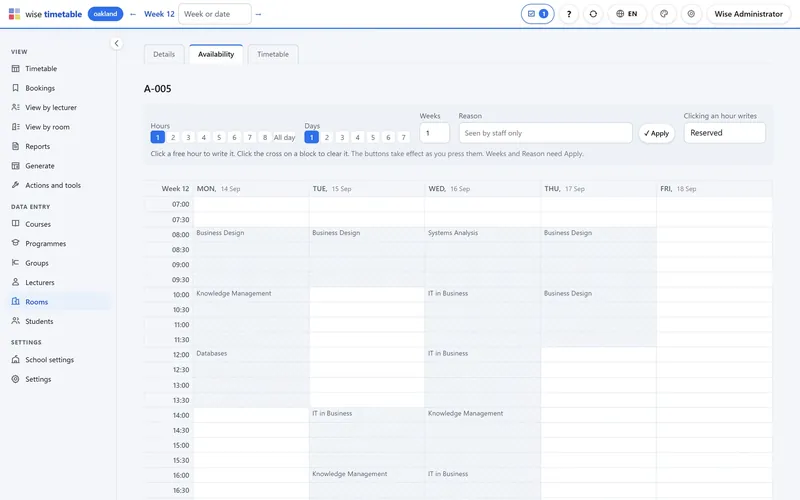Open the Generate icon in sidebar

click(16, 166)
